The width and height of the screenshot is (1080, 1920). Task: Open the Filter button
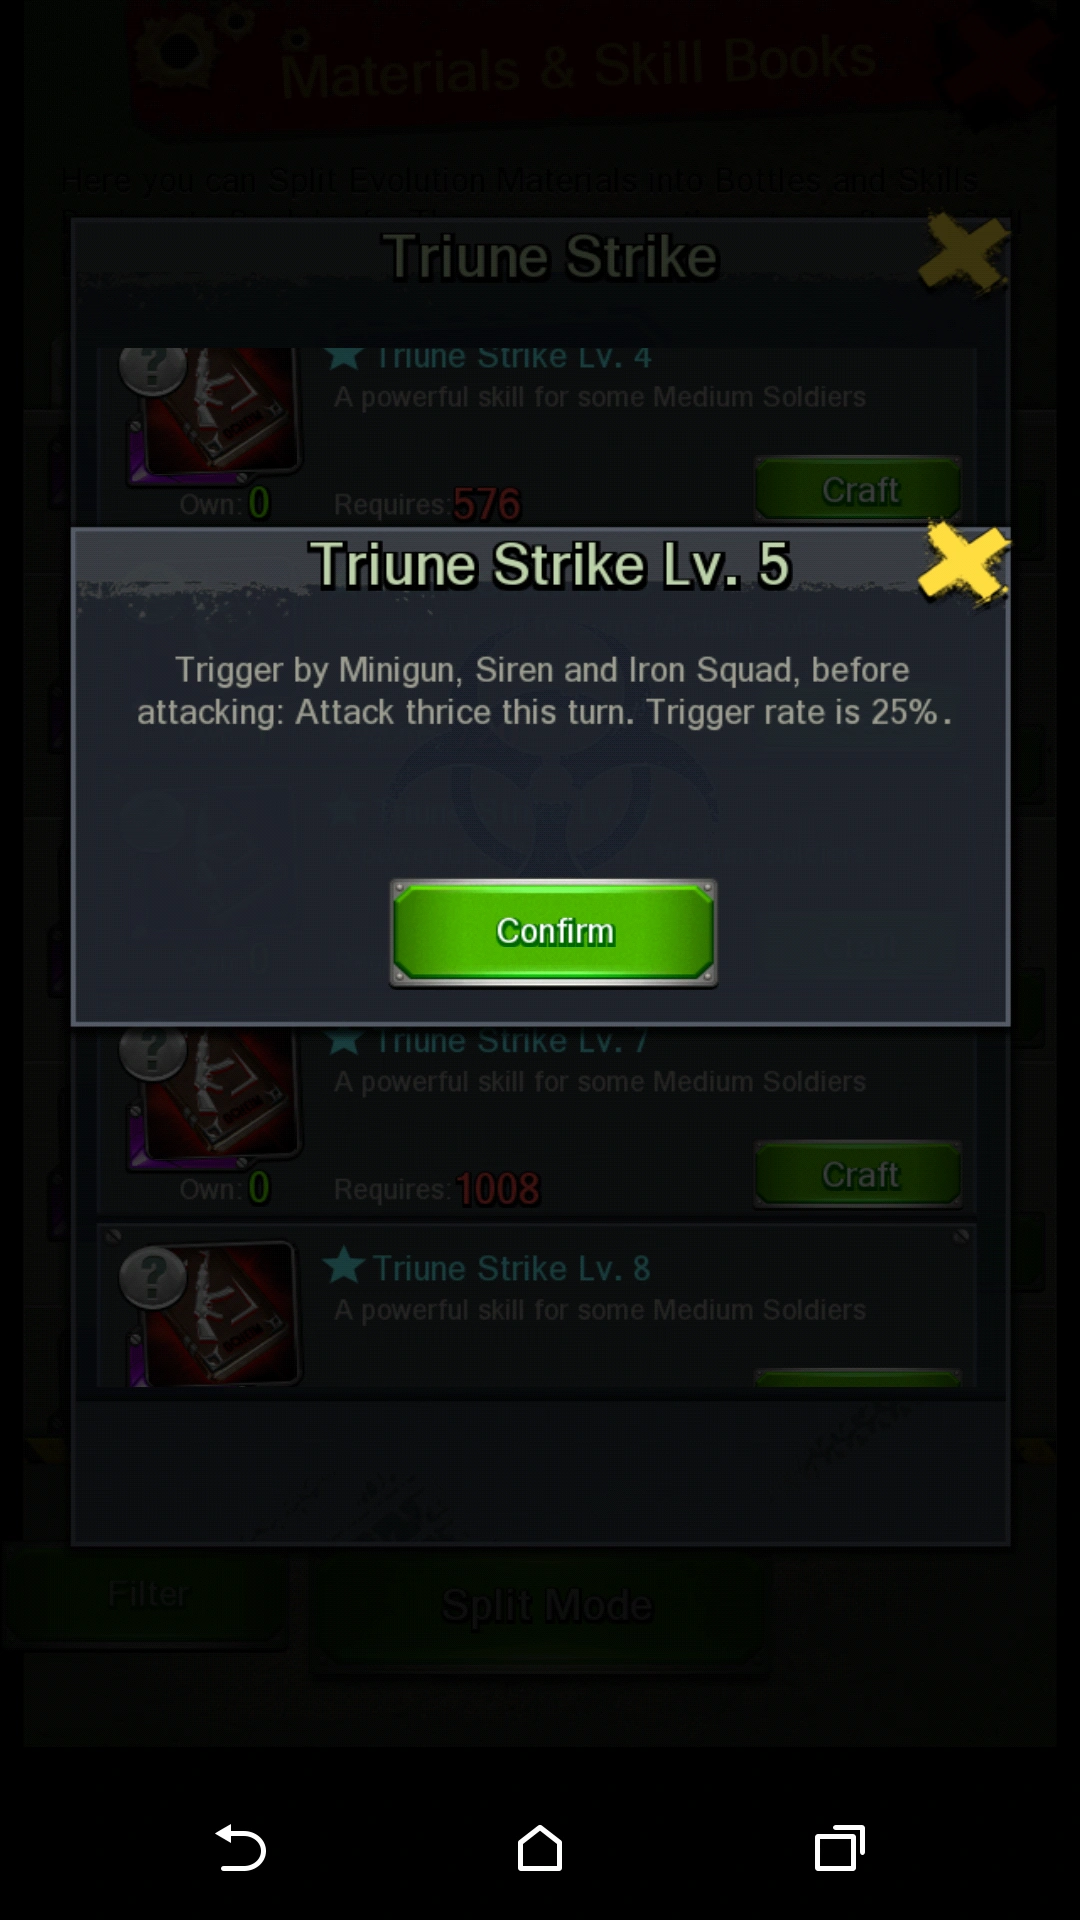(147, 1594)
